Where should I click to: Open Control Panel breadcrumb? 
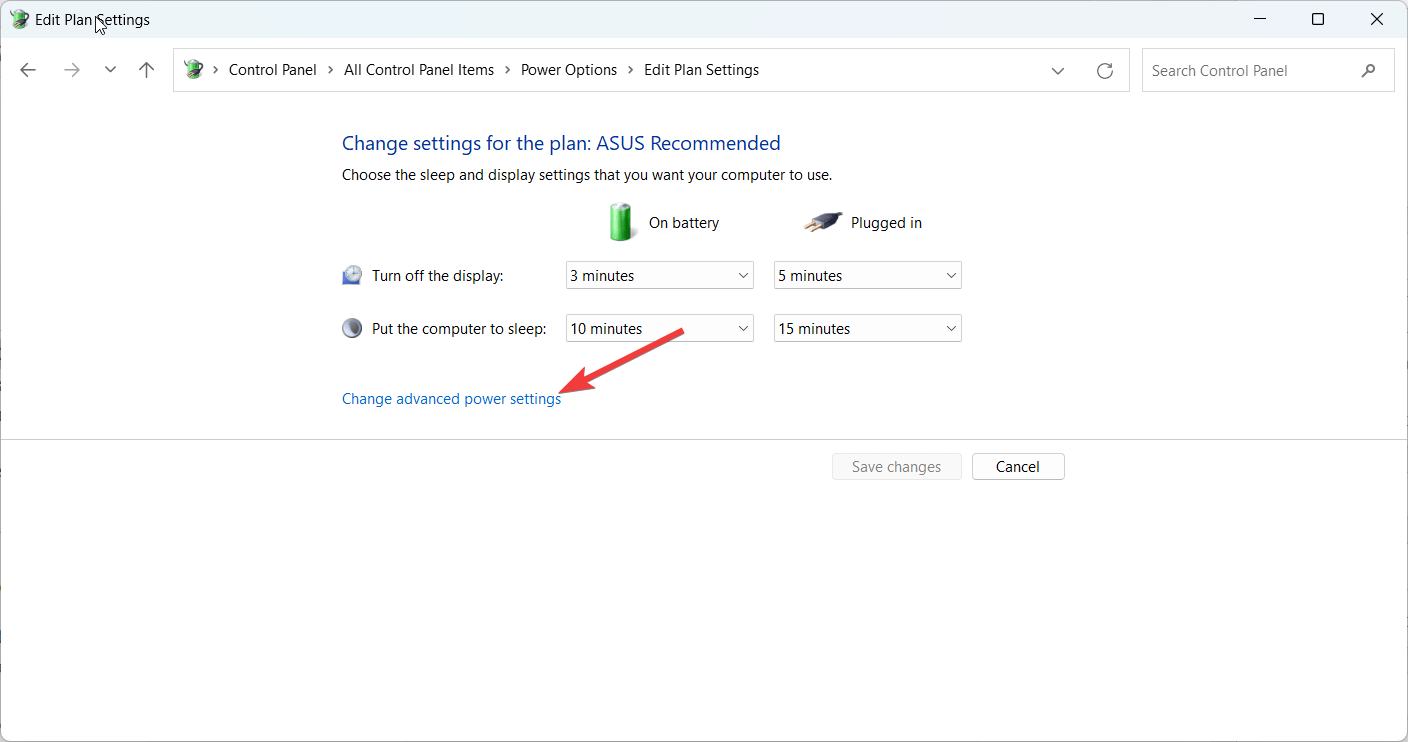coord(272,70)
